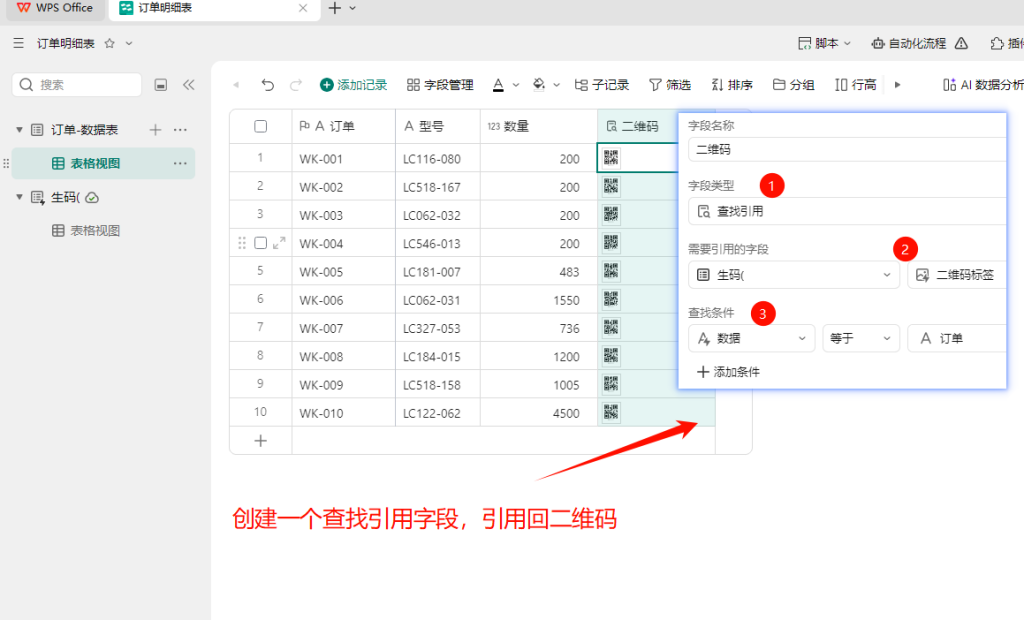Click the warning triangle icon
1024x620 pixels.
(x=961, y=43)
